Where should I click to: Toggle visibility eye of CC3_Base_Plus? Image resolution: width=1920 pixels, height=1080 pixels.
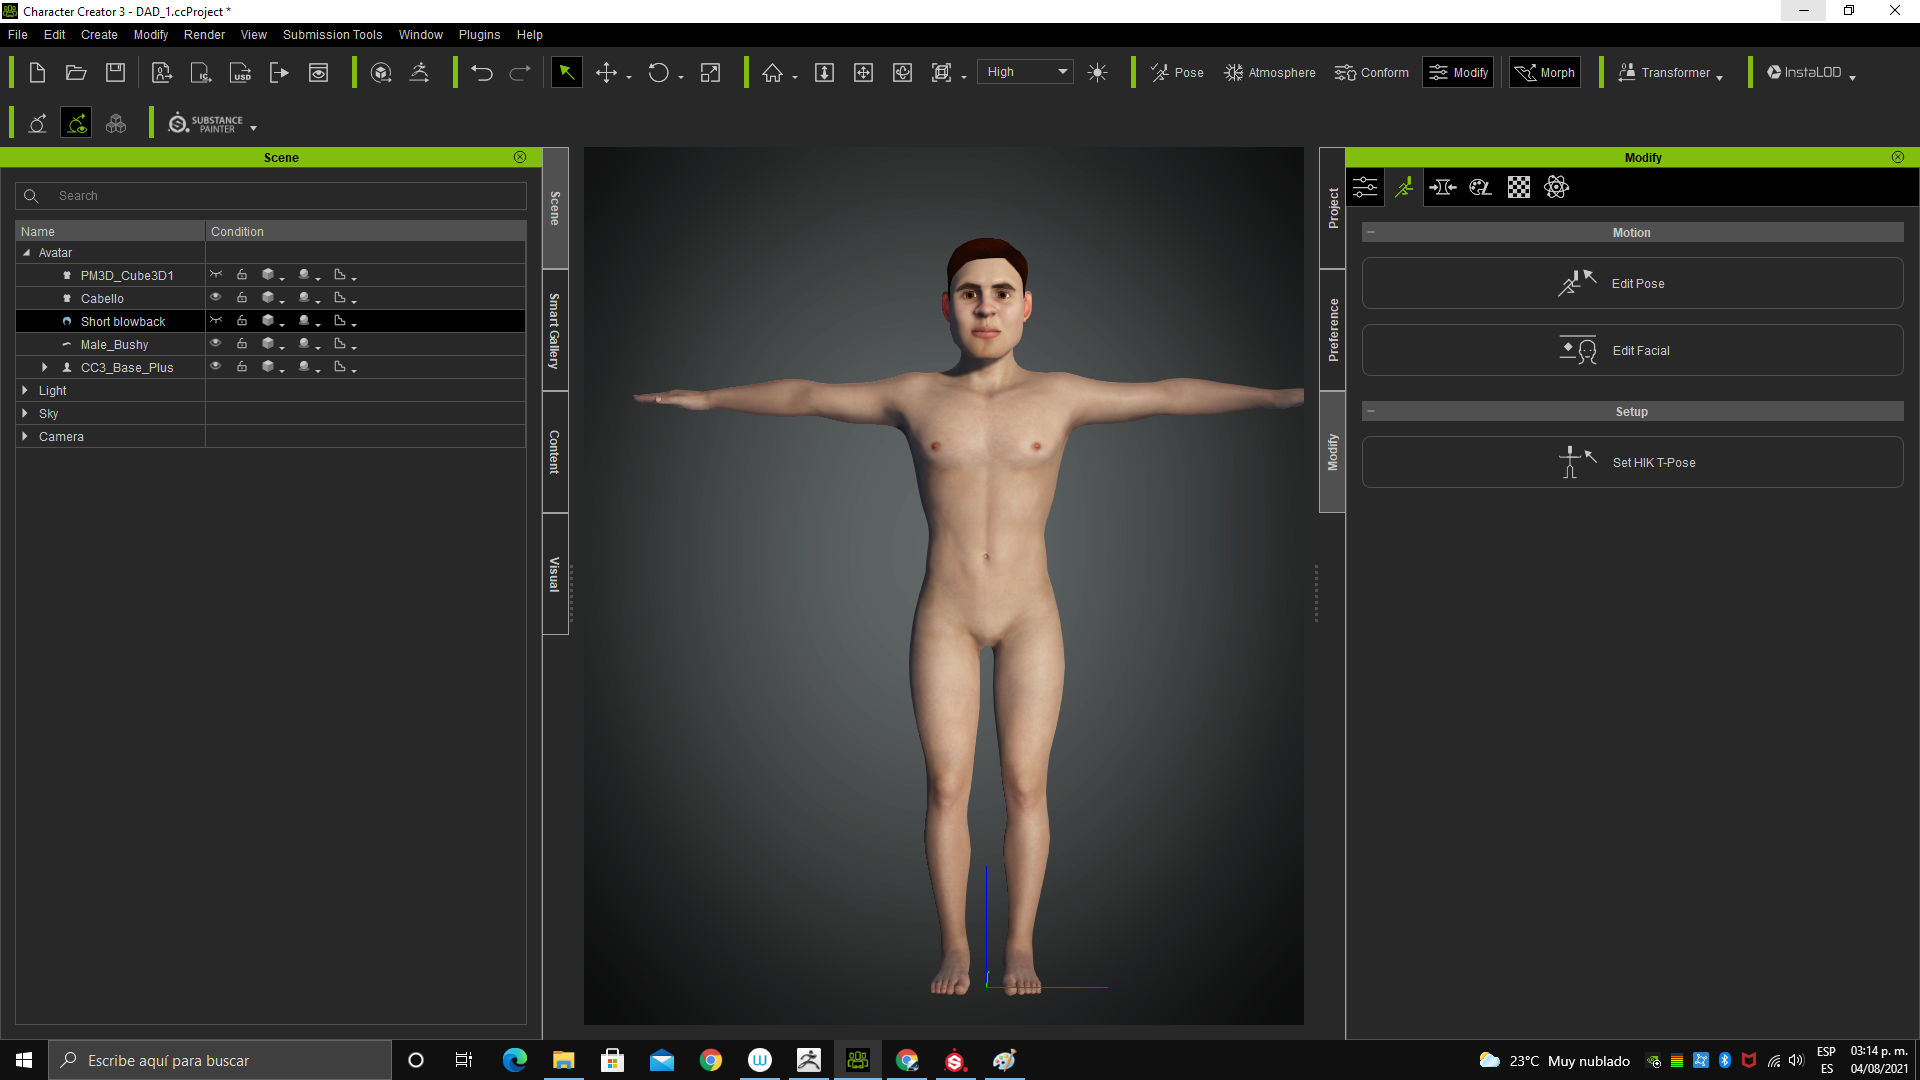[215, 367]
